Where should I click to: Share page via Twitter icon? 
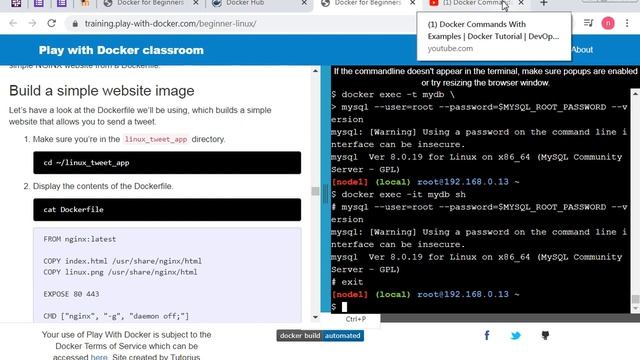pyautogui.click(x=516, y=336)
